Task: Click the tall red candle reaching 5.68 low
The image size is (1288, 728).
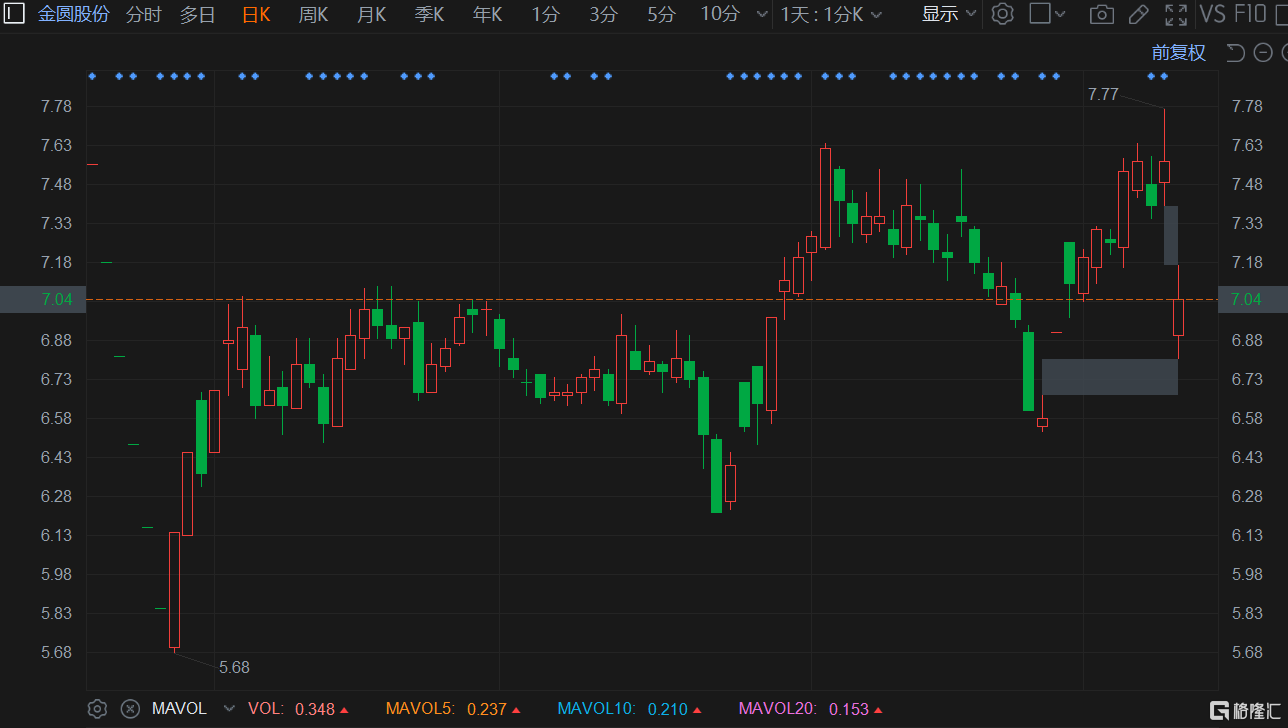Action: tap(174, 590)
